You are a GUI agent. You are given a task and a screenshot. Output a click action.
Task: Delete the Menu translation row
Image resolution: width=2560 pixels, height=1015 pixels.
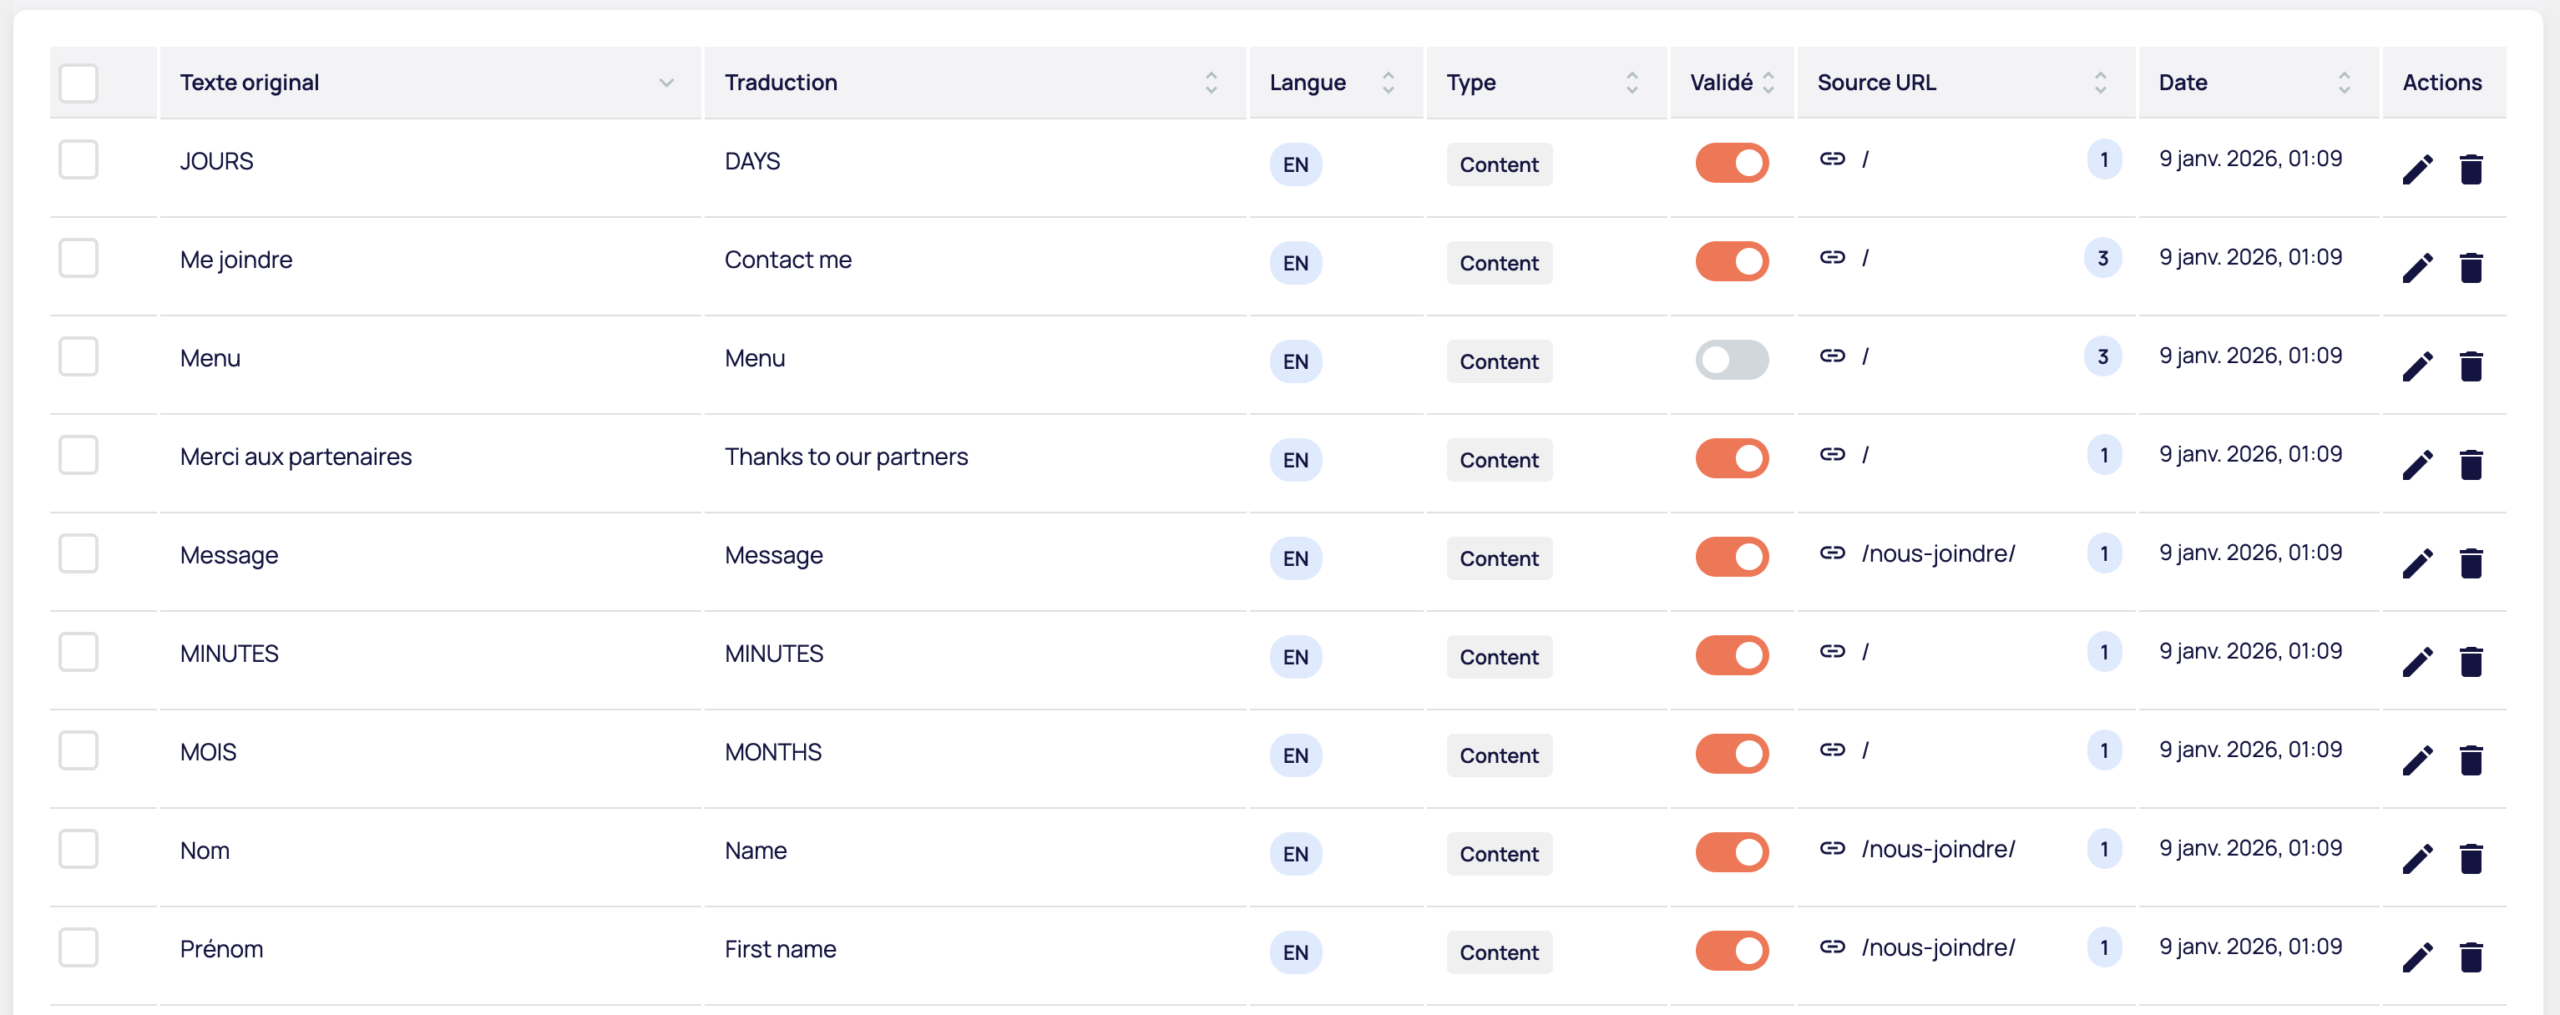click(2472, 366)
